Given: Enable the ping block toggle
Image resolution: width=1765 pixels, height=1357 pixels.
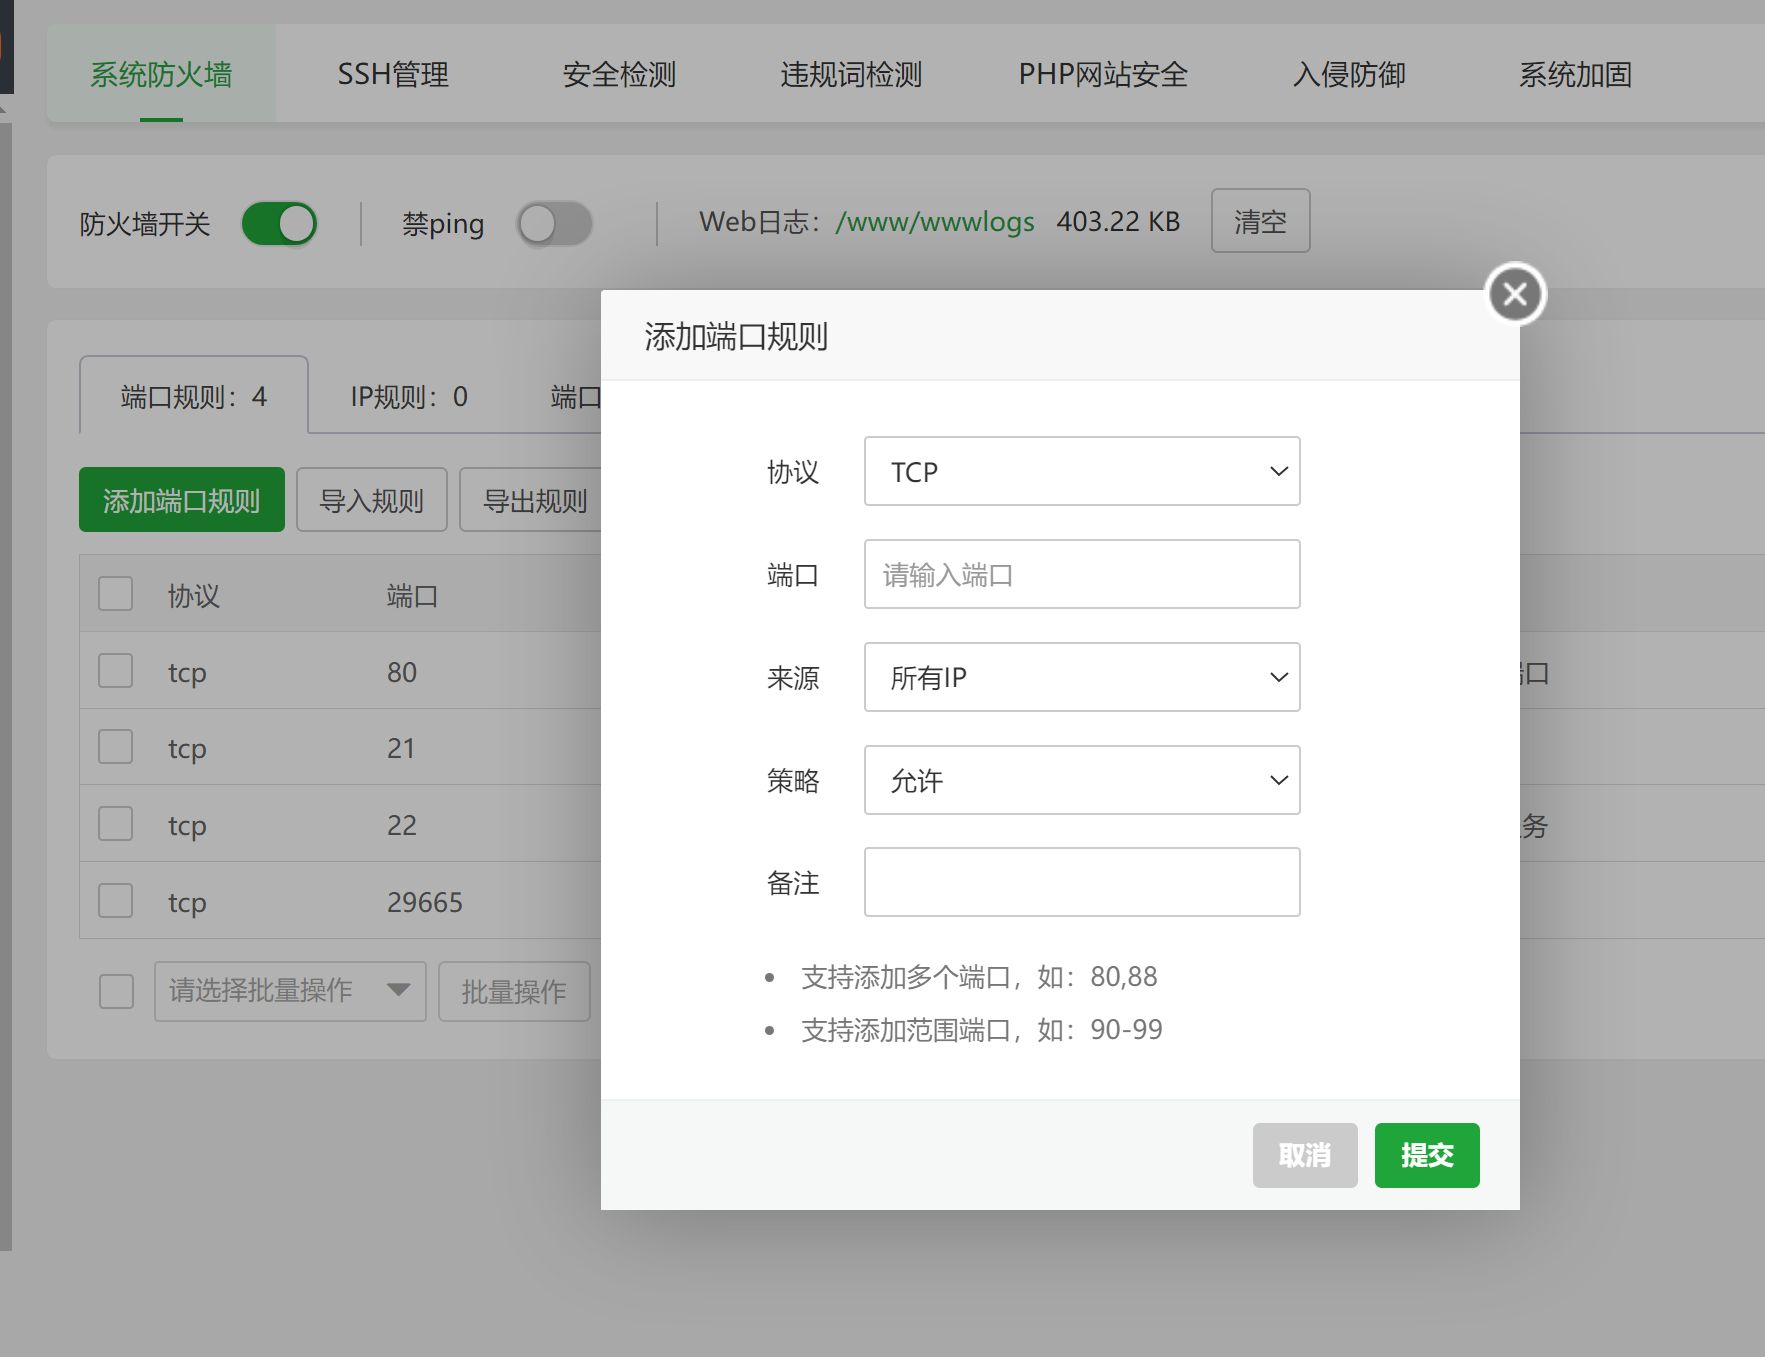Looking at the screenshot, I should pyautogui.click(x=554, y=223).
